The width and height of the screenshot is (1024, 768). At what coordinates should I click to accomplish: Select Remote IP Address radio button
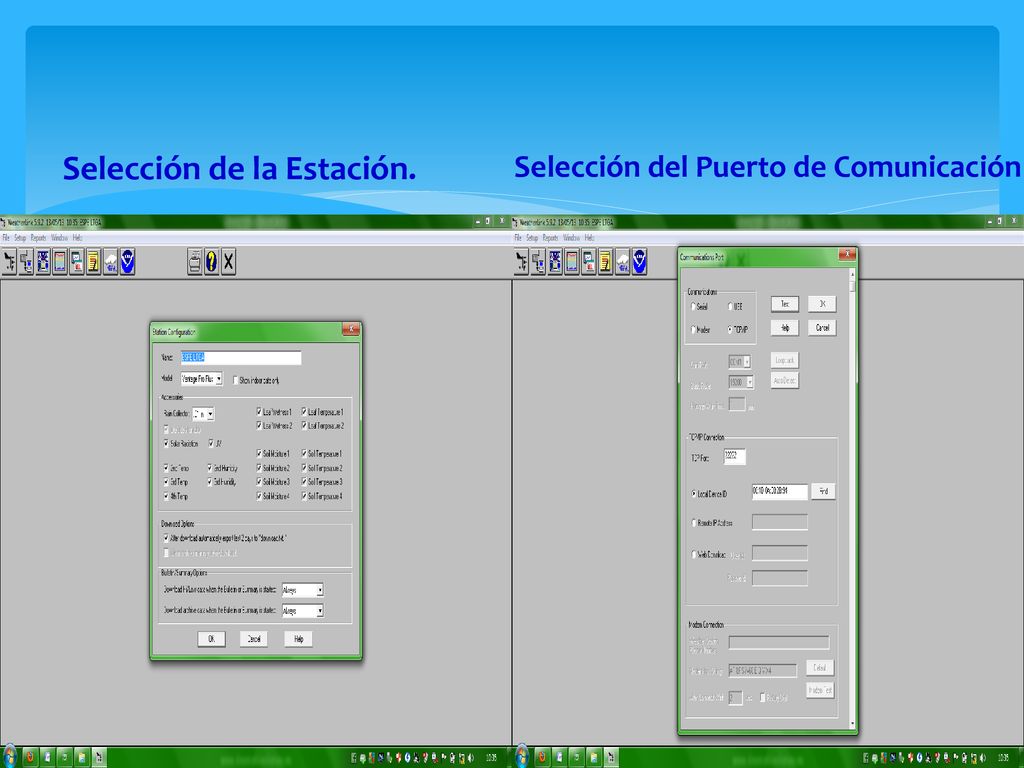click(x=694, y=522)
